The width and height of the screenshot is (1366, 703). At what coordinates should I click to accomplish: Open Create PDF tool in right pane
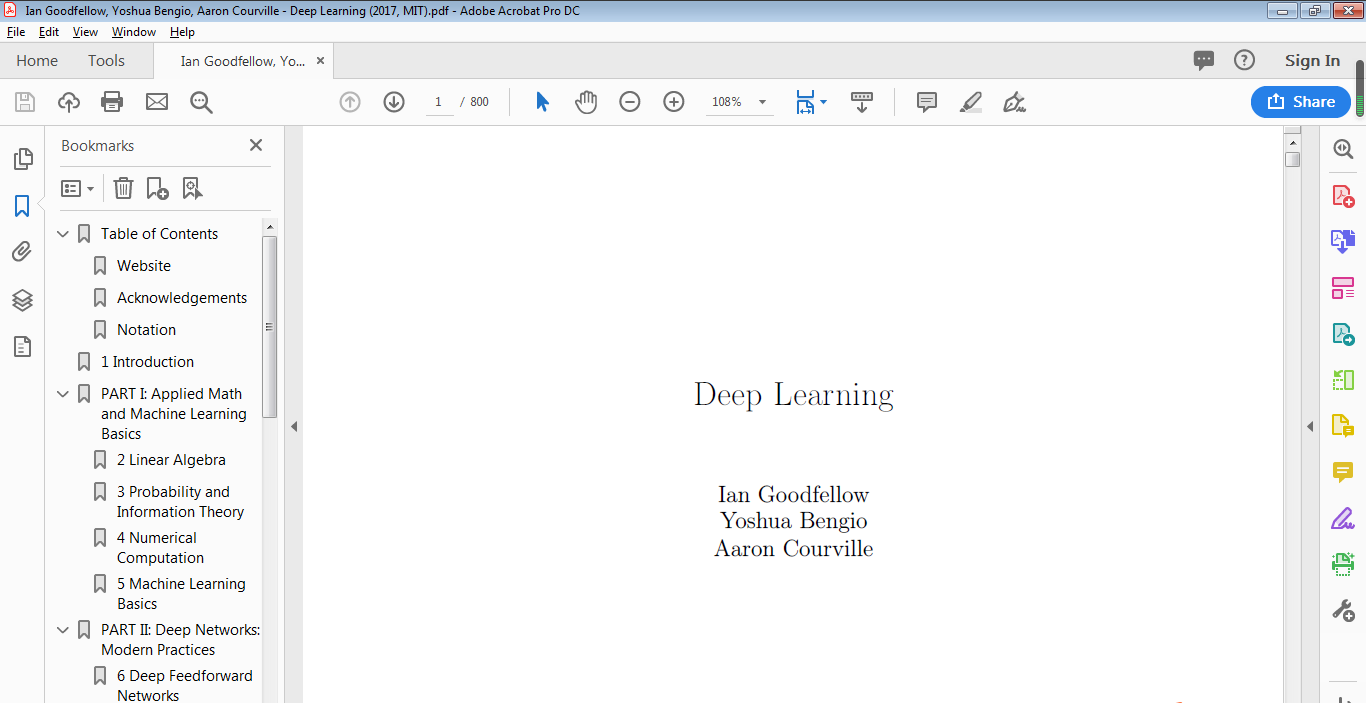coord(1343,195)
